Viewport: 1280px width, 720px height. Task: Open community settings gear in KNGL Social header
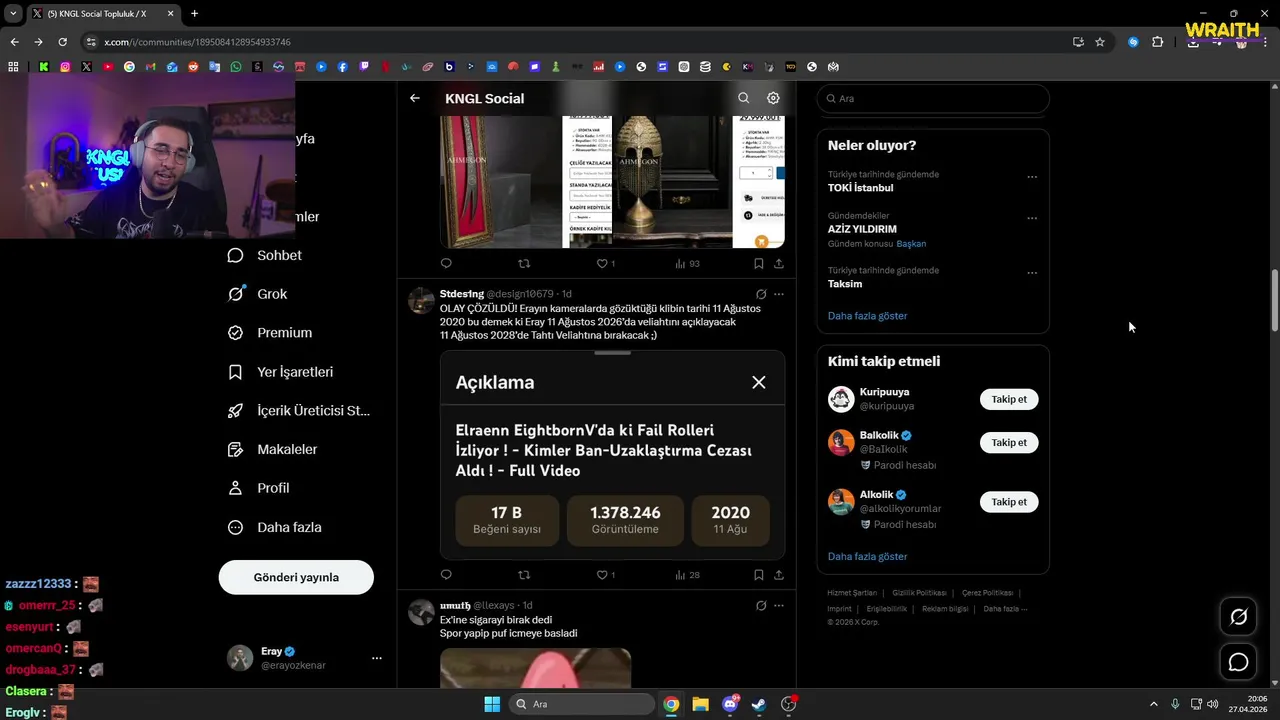pyautogui.click(x=773, y=98)
